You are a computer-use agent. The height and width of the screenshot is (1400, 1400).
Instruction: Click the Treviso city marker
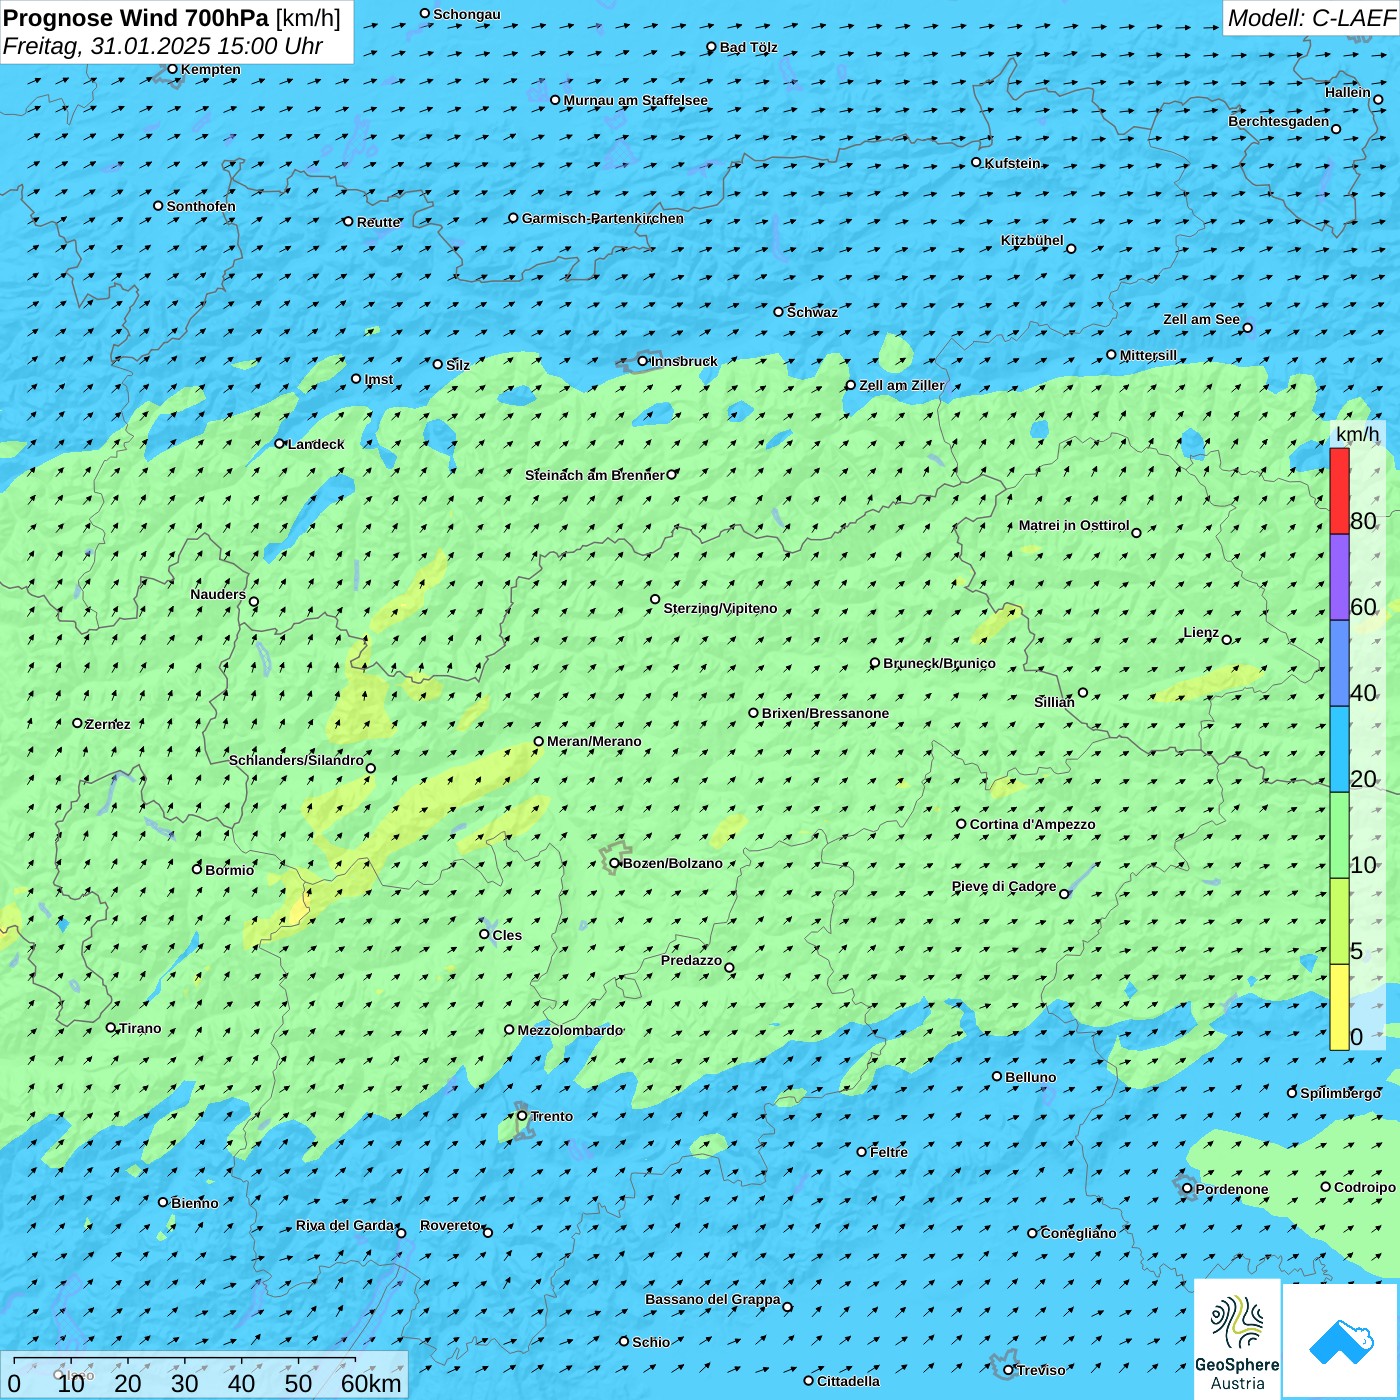[1008, 1370]
